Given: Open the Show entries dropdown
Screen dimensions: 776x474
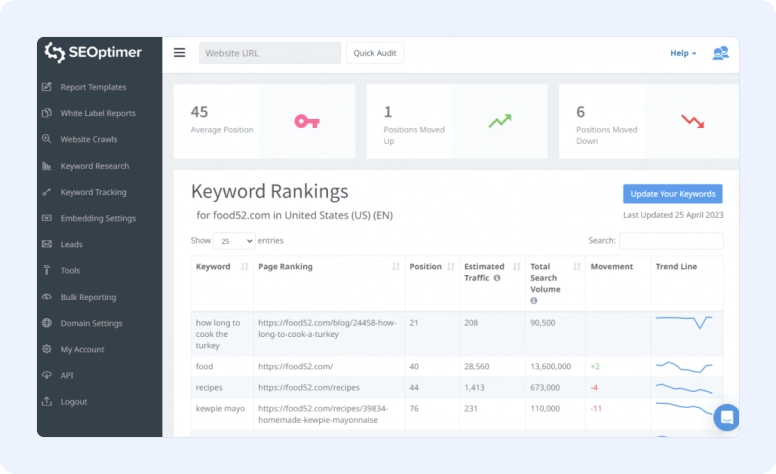Looking at the screenshot, I should coord(234,241).
